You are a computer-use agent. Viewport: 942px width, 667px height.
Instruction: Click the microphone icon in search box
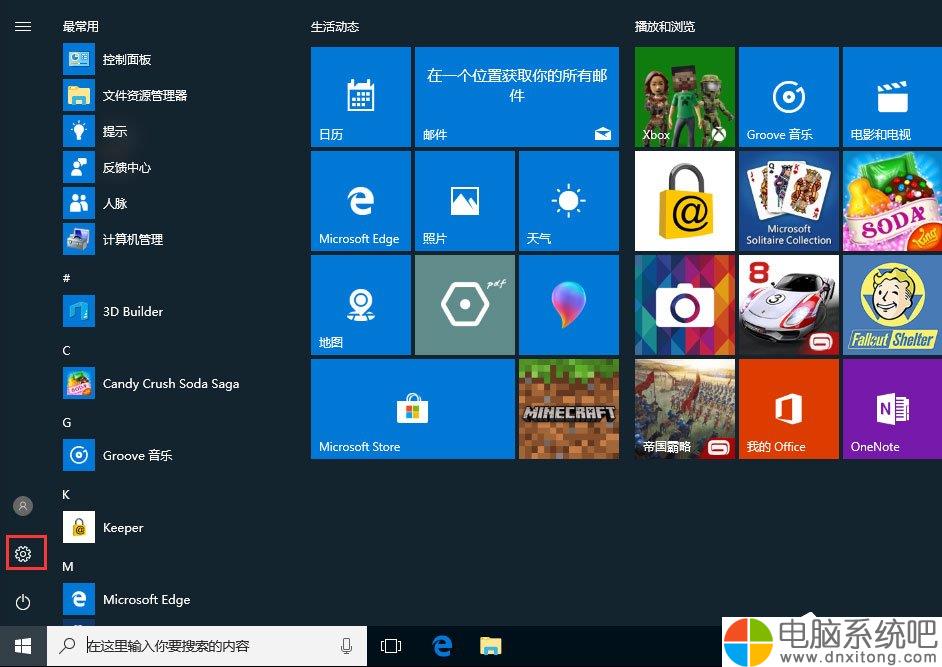click(346, 646)
